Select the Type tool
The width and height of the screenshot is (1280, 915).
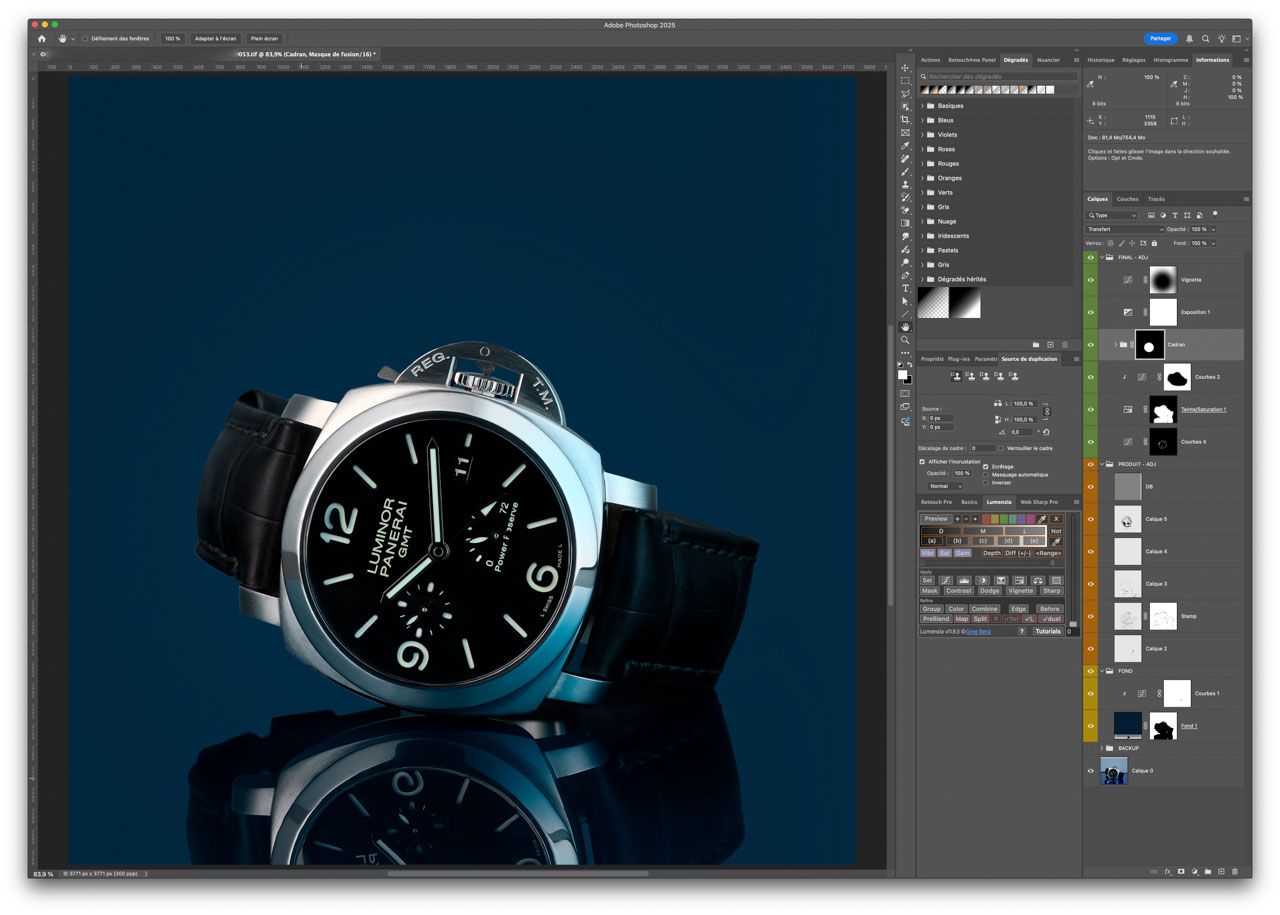(x=905, y=288)
